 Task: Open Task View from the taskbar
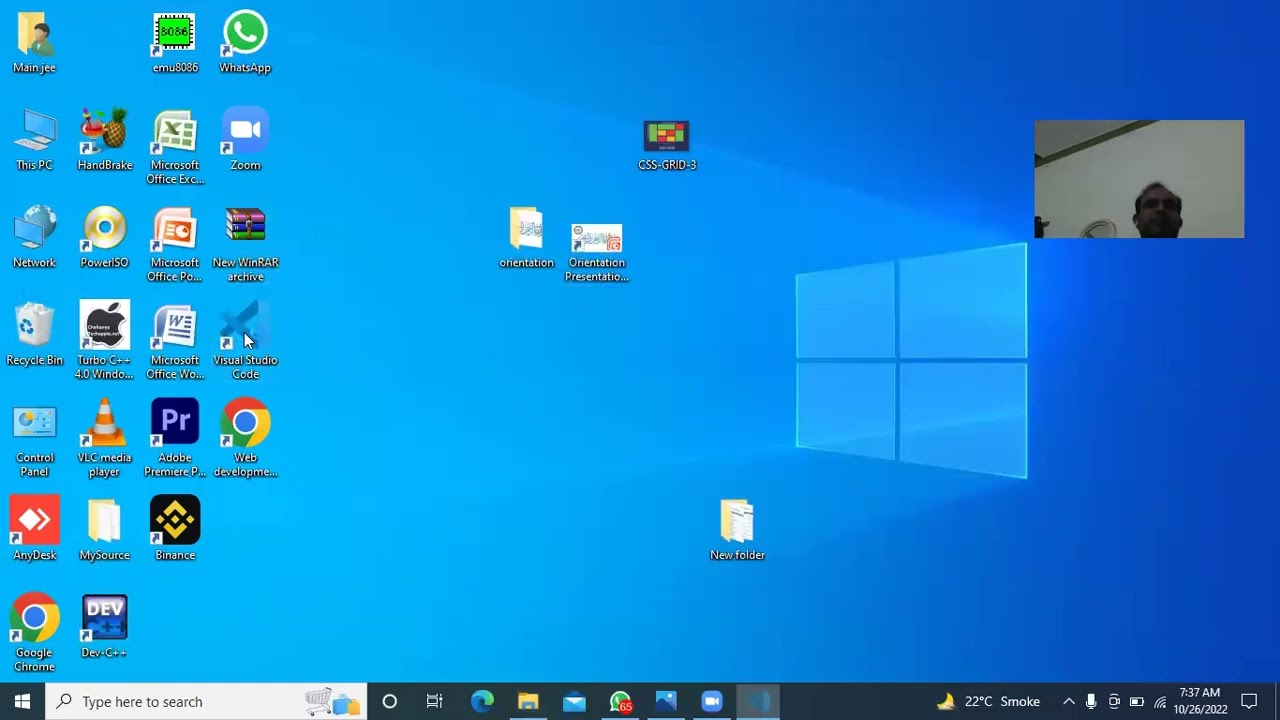tap(435, 701)
